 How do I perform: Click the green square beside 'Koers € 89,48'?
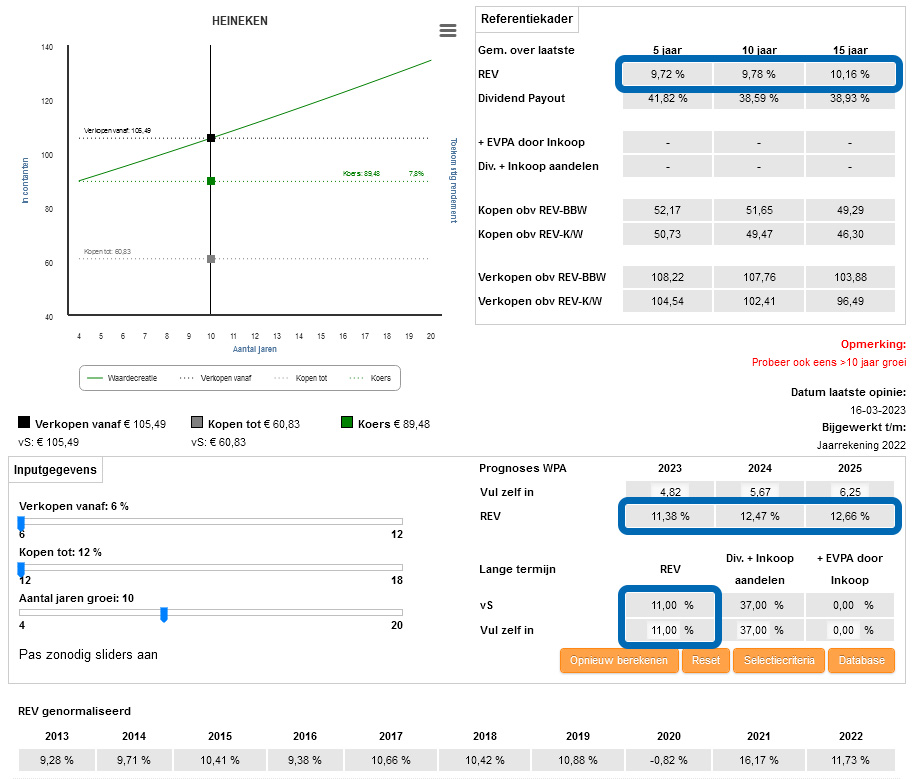347,422
